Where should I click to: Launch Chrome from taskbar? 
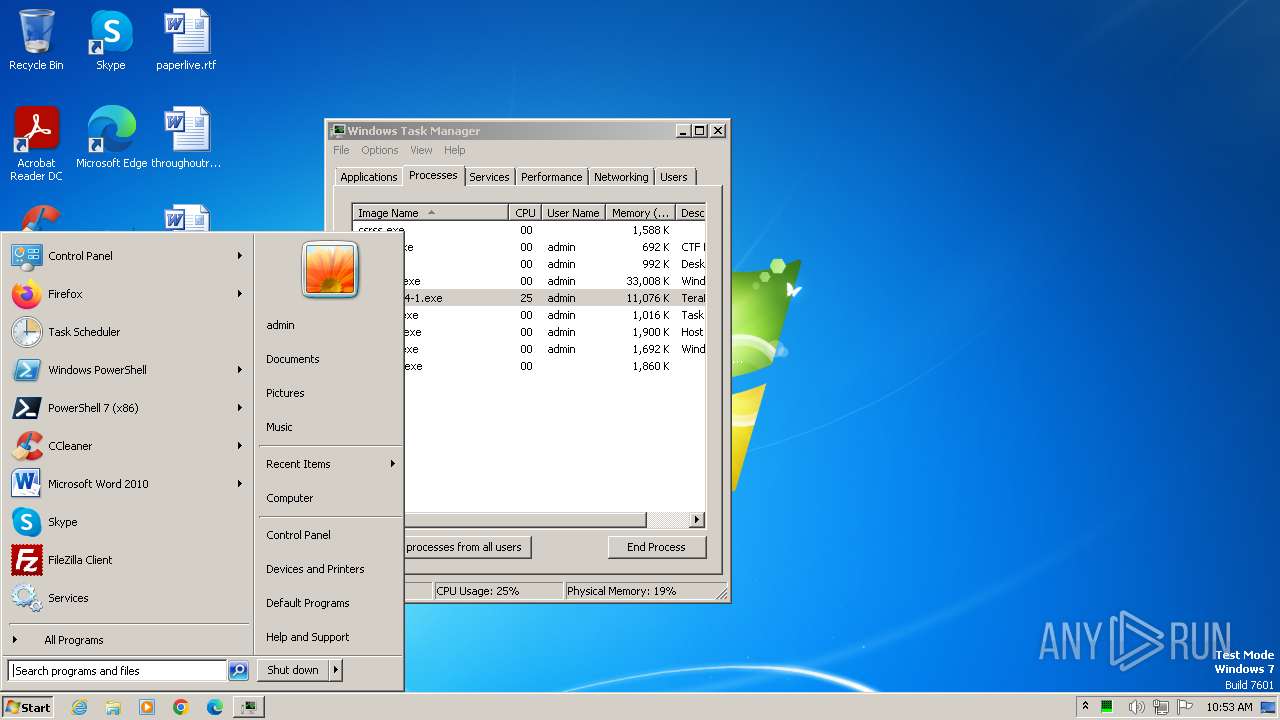pos(181,707)
